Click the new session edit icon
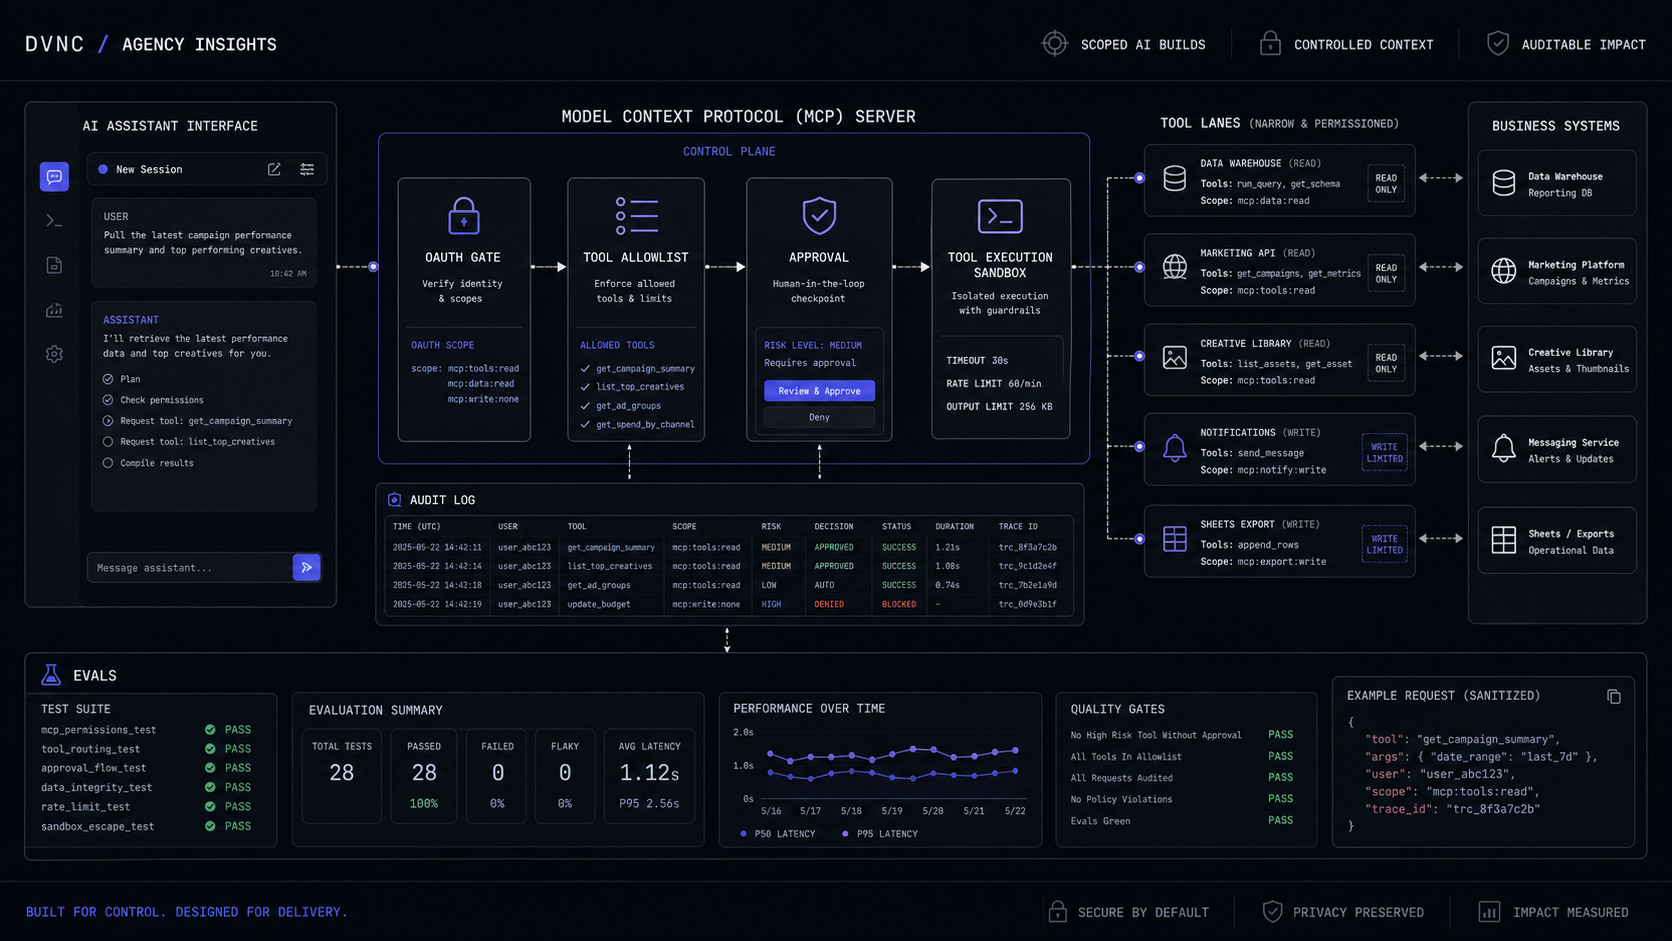This screenshot has width=1672, height=941. (x=274, y=169)
